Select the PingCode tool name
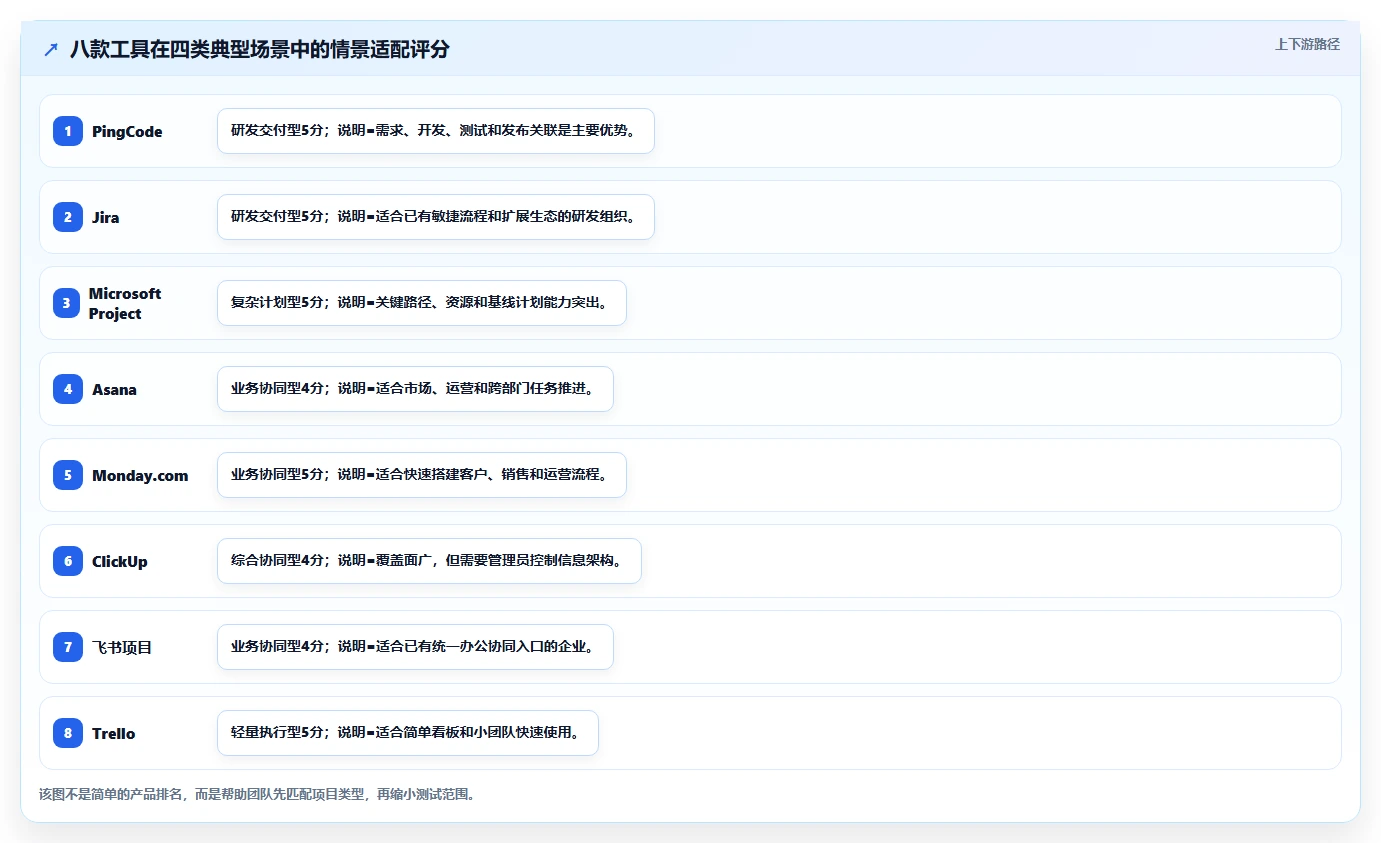The width and height of the screenshot is (1381, 843). (127, 131)
